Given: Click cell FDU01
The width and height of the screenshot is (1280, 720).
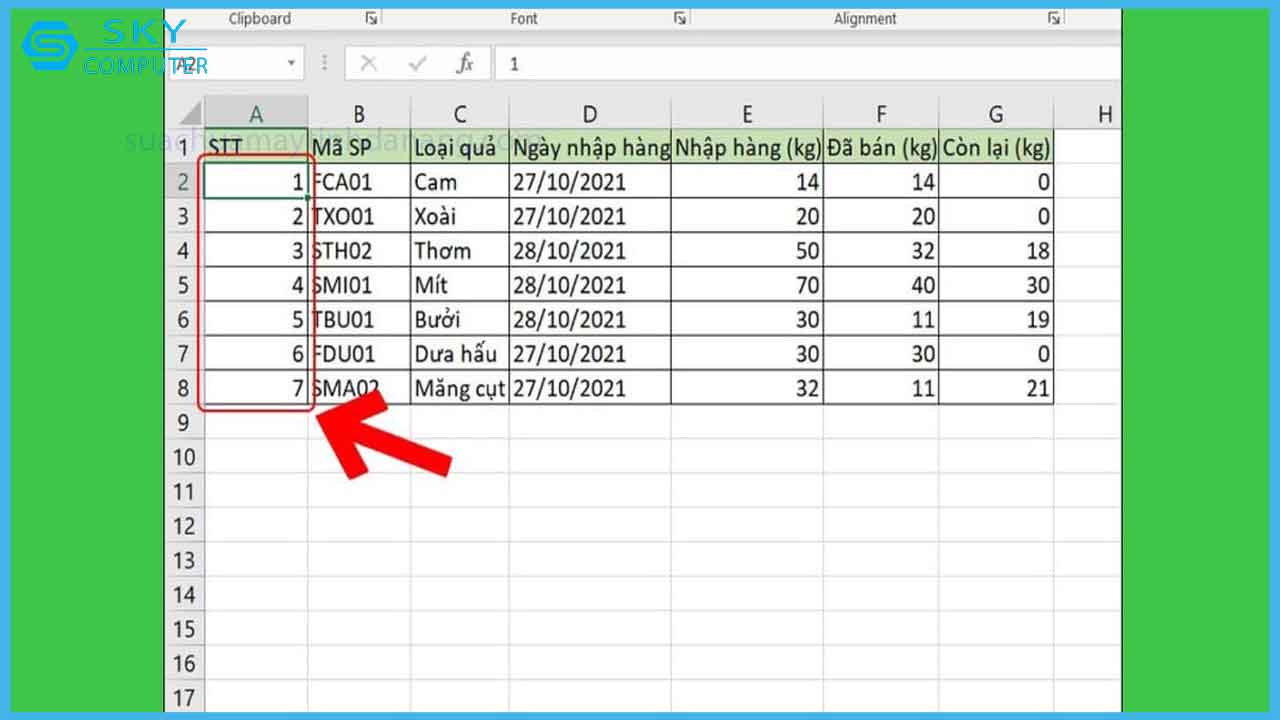Looking at the screenshot, I should [359, 354].
